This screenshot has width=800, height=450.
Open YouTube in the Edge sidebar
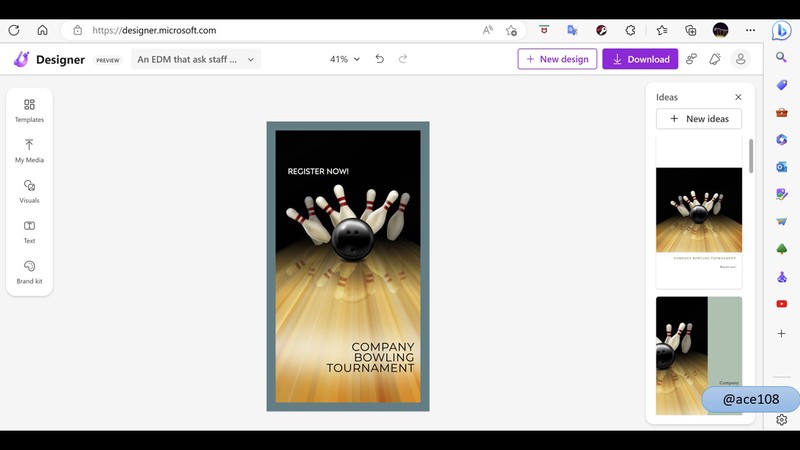781,304
